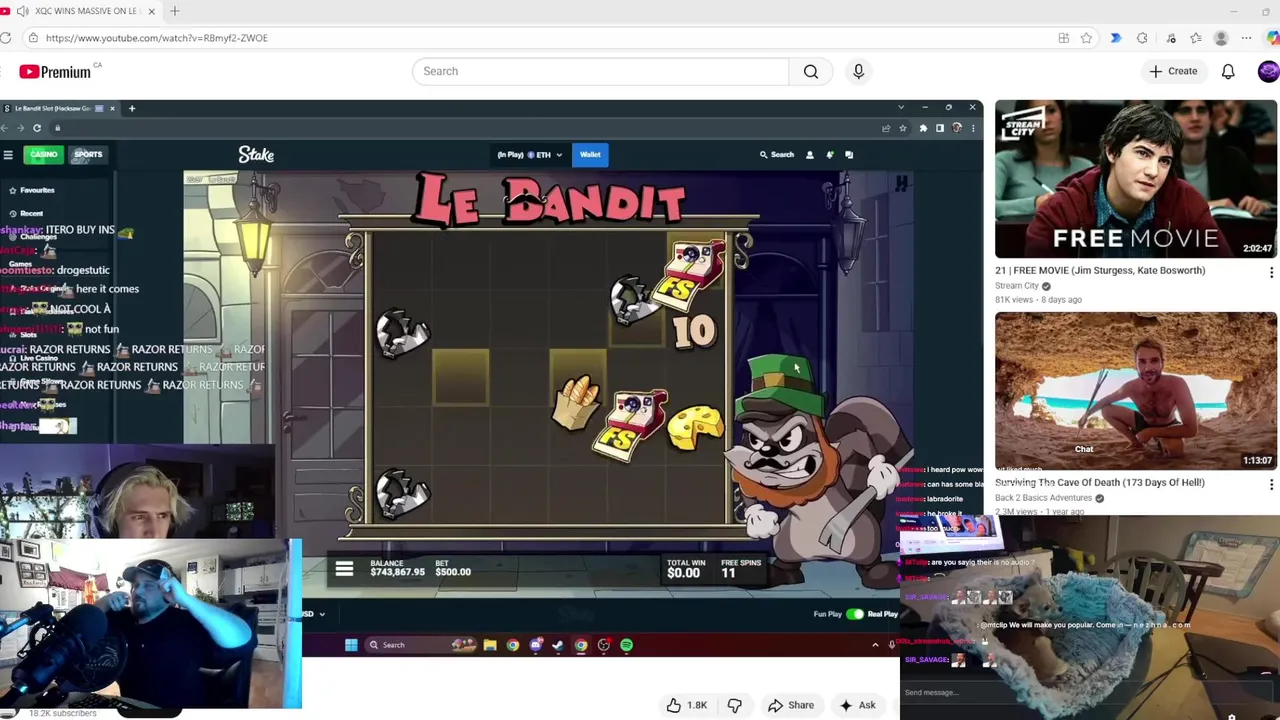The image size is (1280, 720).
Task: Click the Stake logo
Action: [256, 154]
